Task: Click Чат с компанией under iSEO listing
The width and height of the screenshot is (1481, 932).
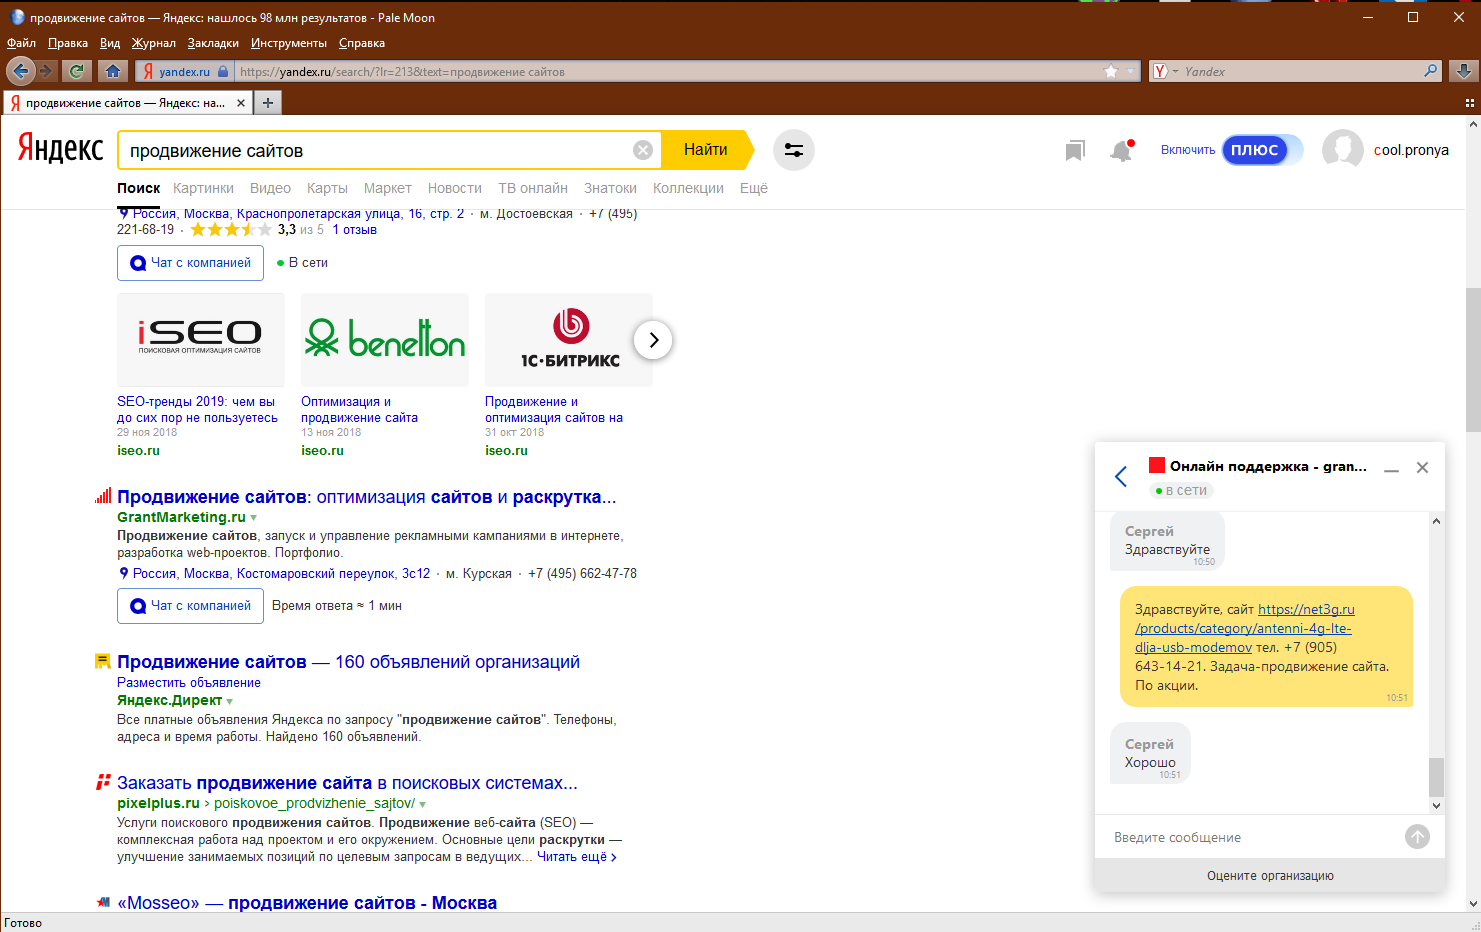Action: [190, 263]
